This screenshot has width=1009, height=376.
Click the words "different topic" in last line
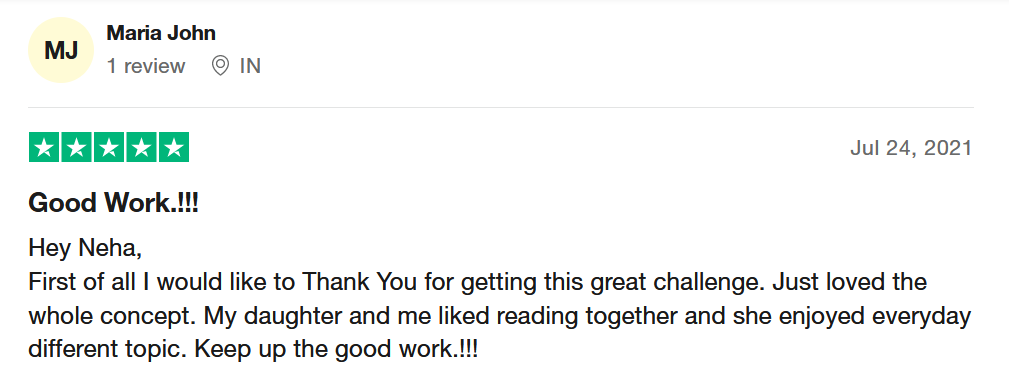tap(107, 350)
